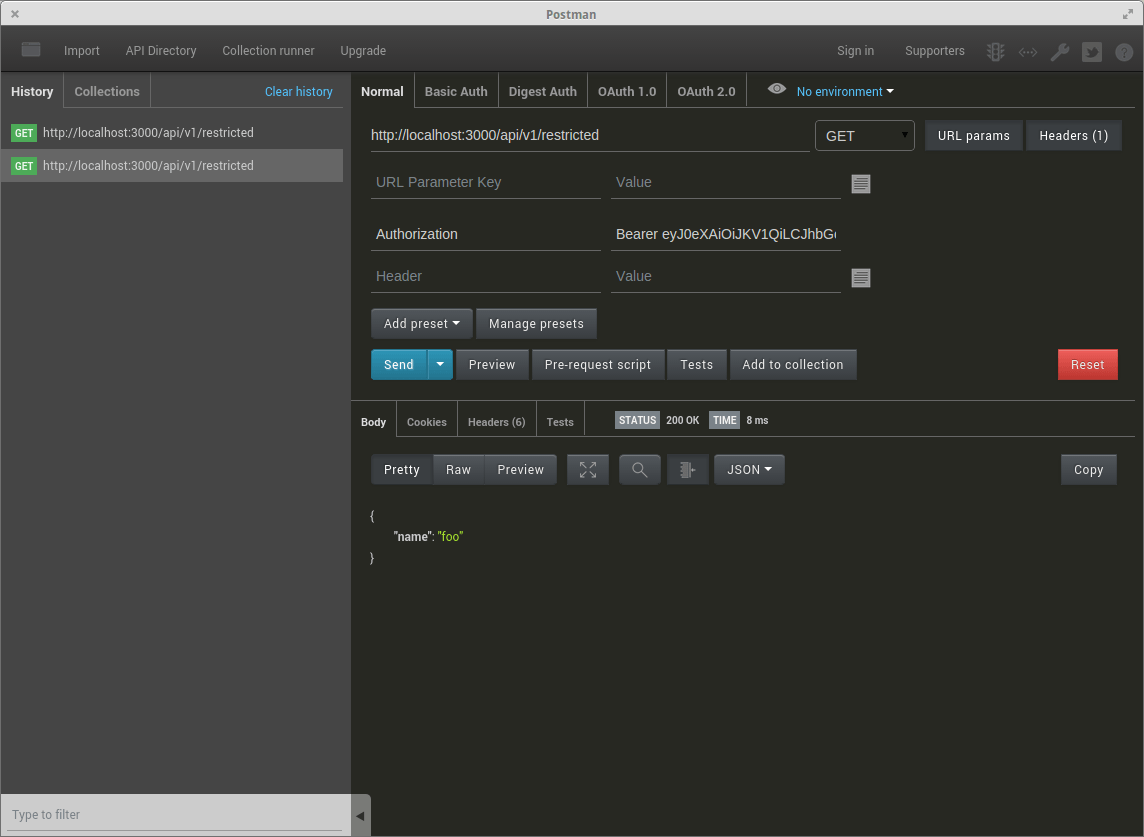The image size is (1144, 837).
Task: Click the bulk edit icon for URL parameters
Action: pyautogui.click(x=860, y=184)
